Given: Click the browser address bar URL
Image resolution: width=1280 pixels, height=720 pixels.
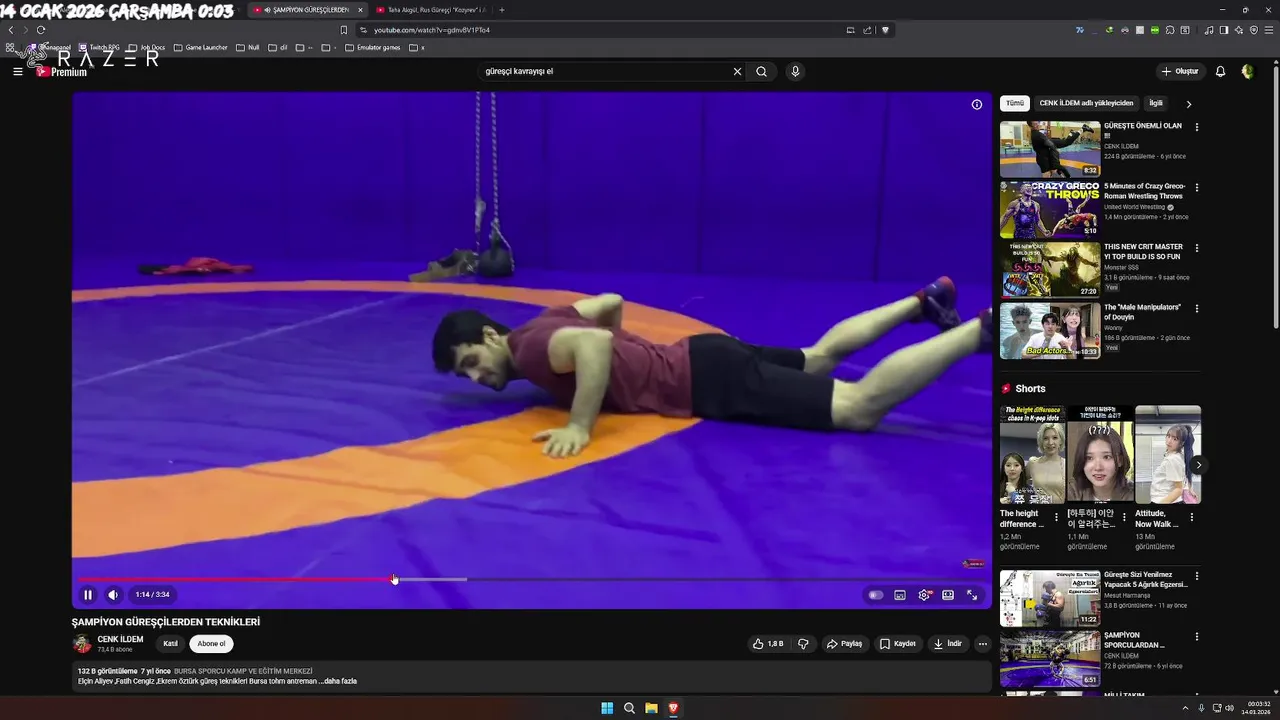Looking at the screenshot, I should click(x=432, y=30).
